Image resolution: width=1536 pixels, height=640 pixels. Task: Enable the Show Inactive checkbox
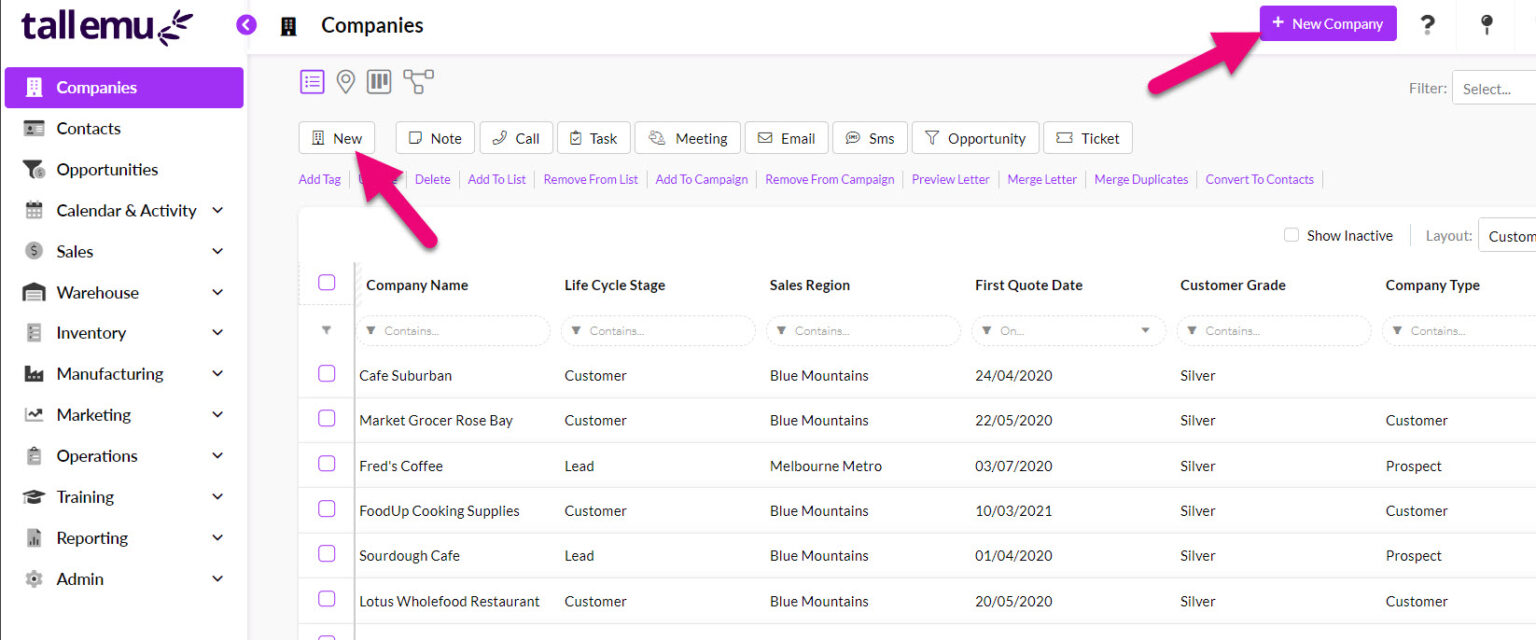(1291, 234)
